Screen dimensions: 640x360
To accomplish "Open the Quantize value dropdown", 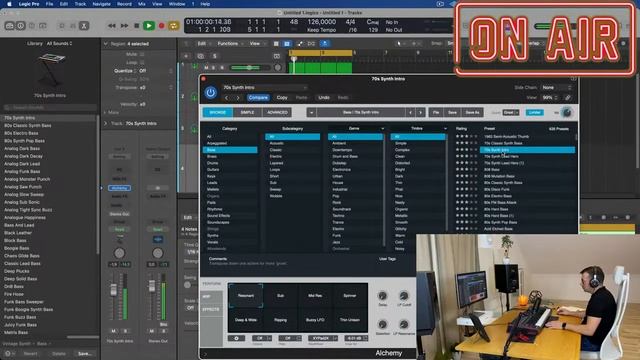I will click(x=156, y=71).
